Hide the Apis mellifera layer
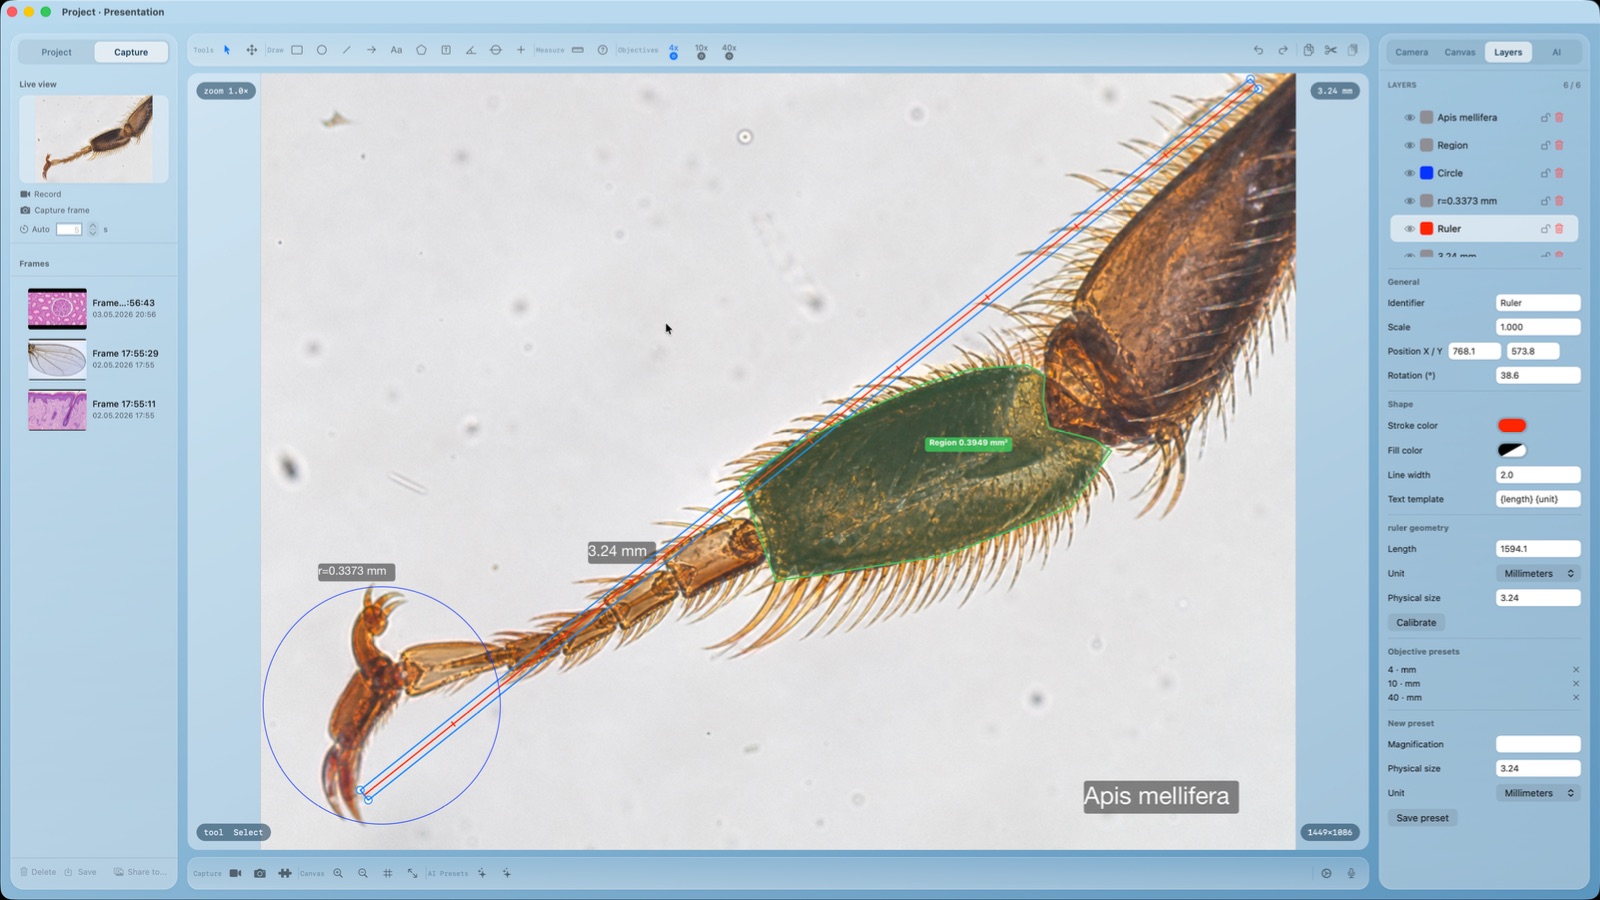This screenshot has height=900, width=1600. pos(1410,117)
